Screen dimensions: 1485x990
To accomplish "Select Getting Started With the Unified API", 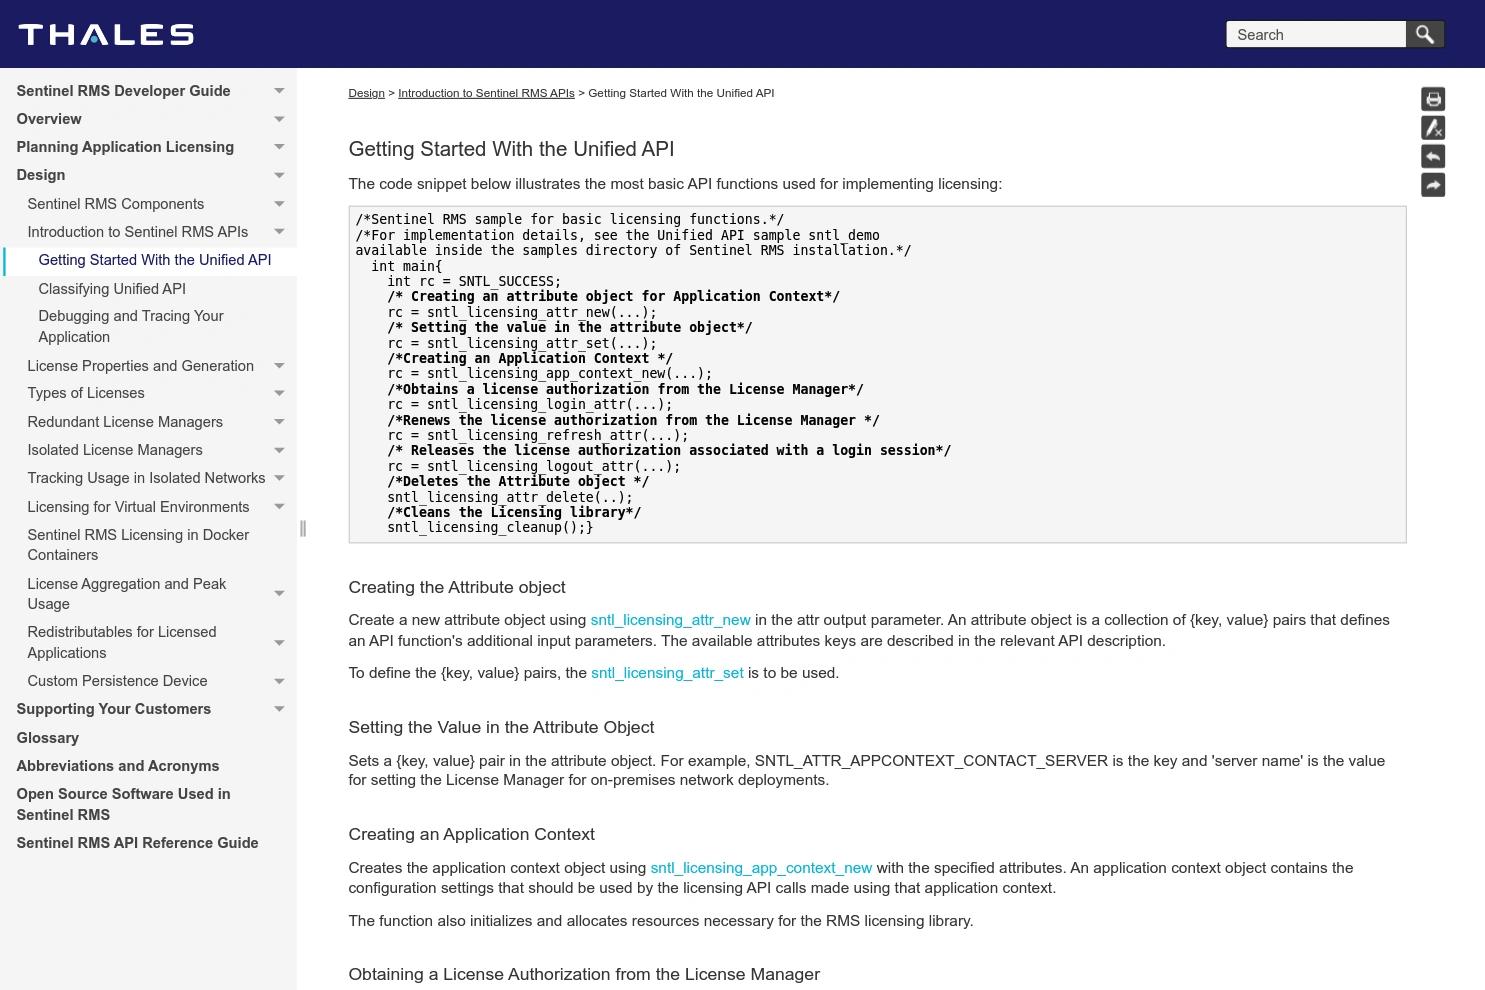I will (x=154, y=260).
